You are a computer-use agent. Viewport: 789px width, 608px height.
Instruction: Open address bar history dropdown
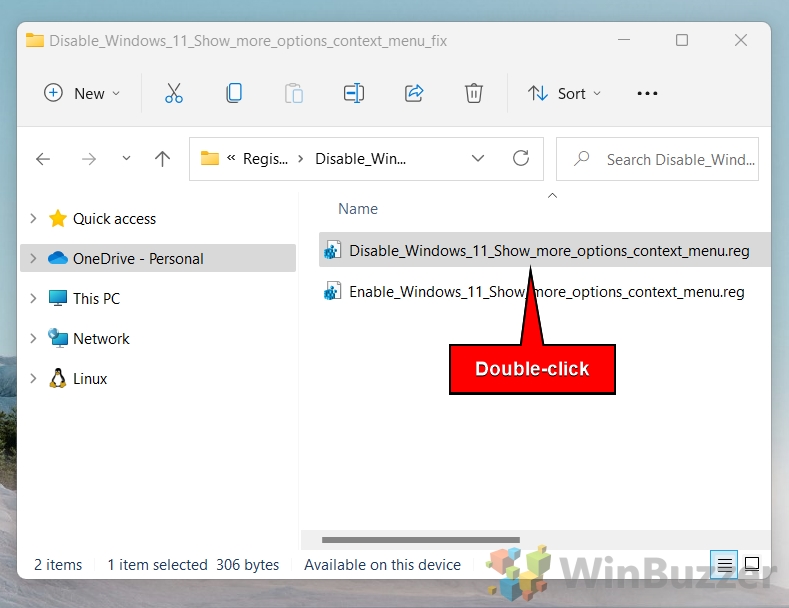pos(478,159)
